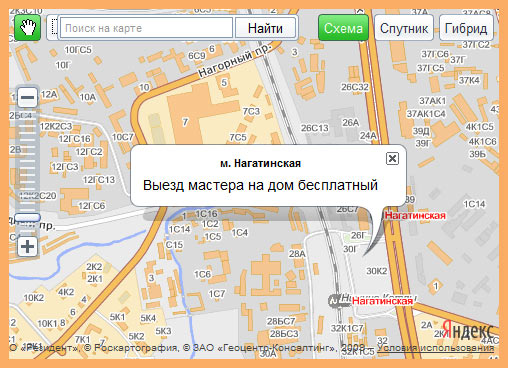Screen dimensions: 508x368
Task: Click building label 10К2
Action: tap(33, 298)
